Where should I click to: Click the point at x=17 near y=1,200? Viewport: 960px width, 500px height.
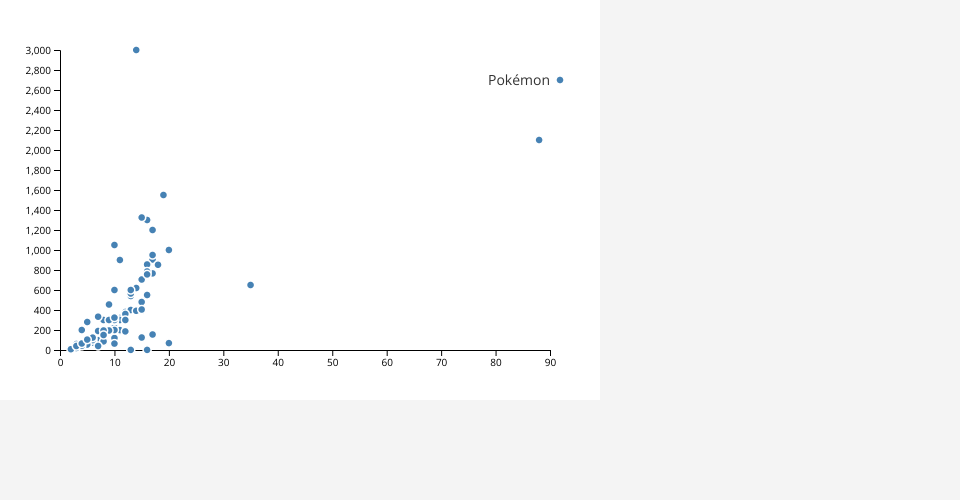coord(152,230)
